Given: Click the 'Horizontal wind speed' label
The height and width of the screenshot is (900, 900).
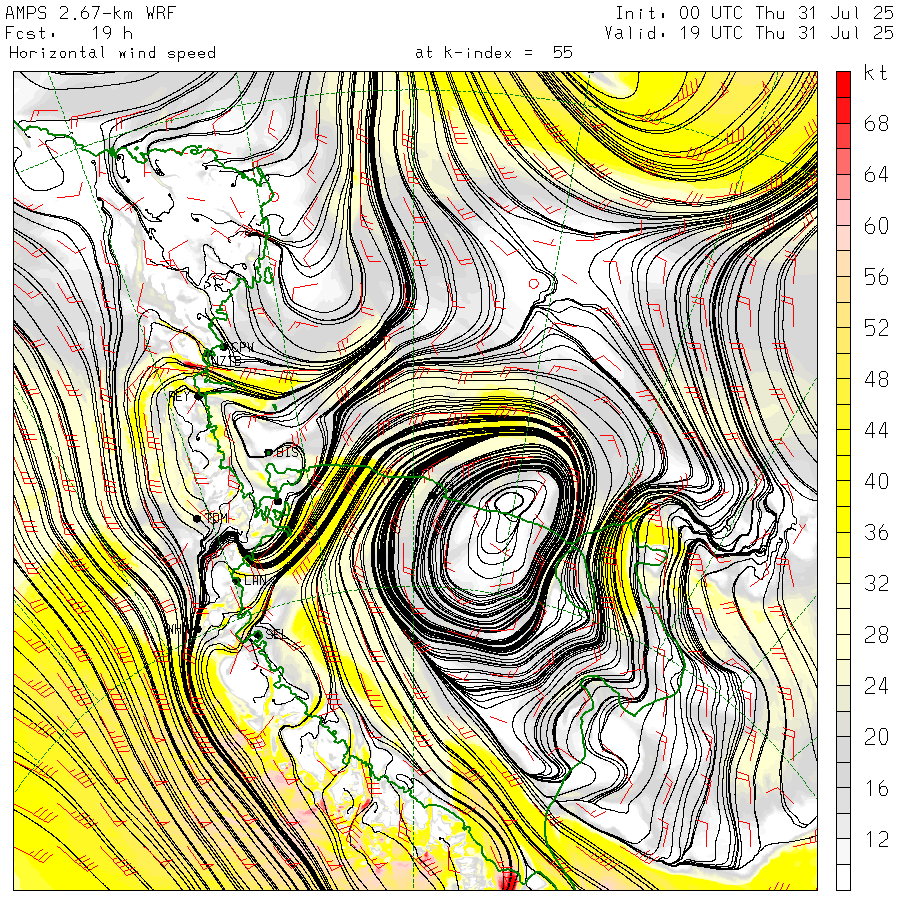Looking at the screenshot, I should pos(112,53).
